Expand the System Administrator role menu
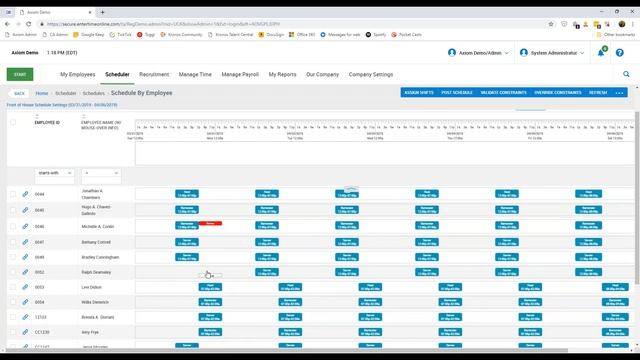 (582, 53)
